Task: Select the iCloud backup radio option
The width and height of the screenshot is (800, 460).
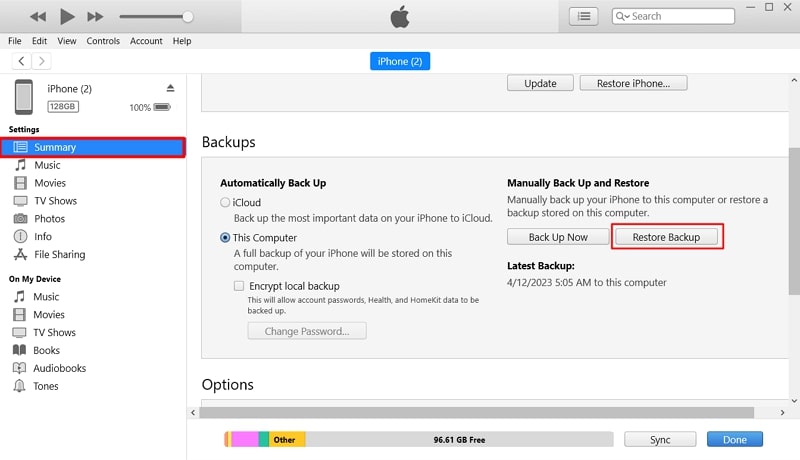Action: [225, 203]
